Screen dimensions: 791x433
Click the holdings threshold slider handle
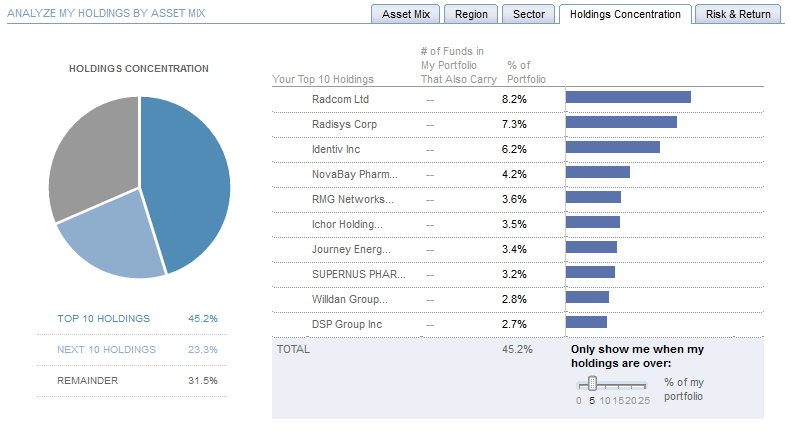pyautogui.click(x=592, y=383)
